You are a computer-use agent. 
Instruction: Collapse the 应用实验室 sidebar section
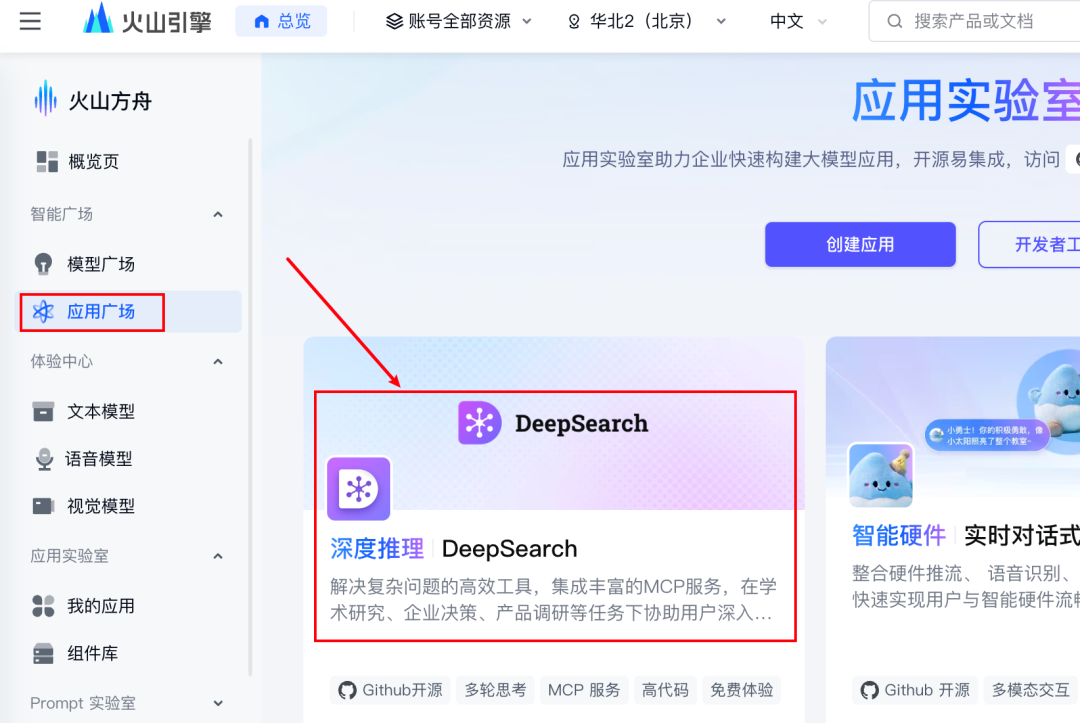[x=218, y=556]
